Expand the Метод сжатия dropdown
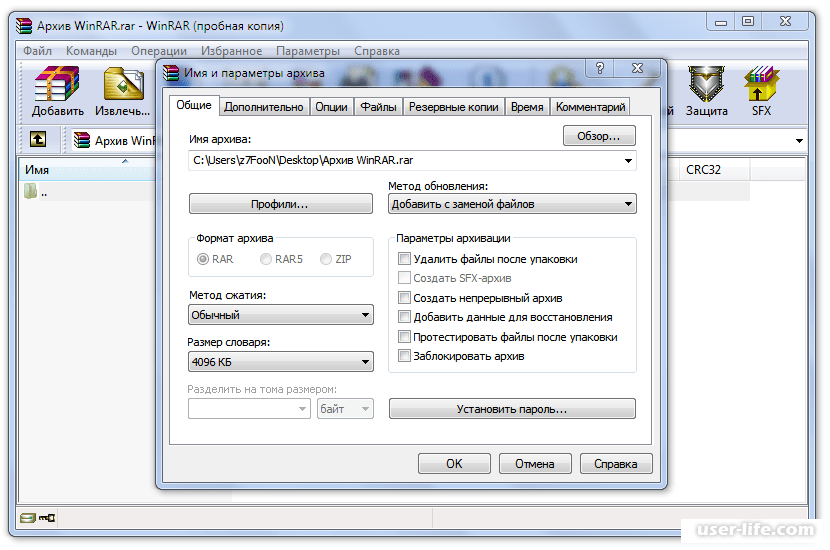This screenshot has height=550, width=830. point(281,314)
